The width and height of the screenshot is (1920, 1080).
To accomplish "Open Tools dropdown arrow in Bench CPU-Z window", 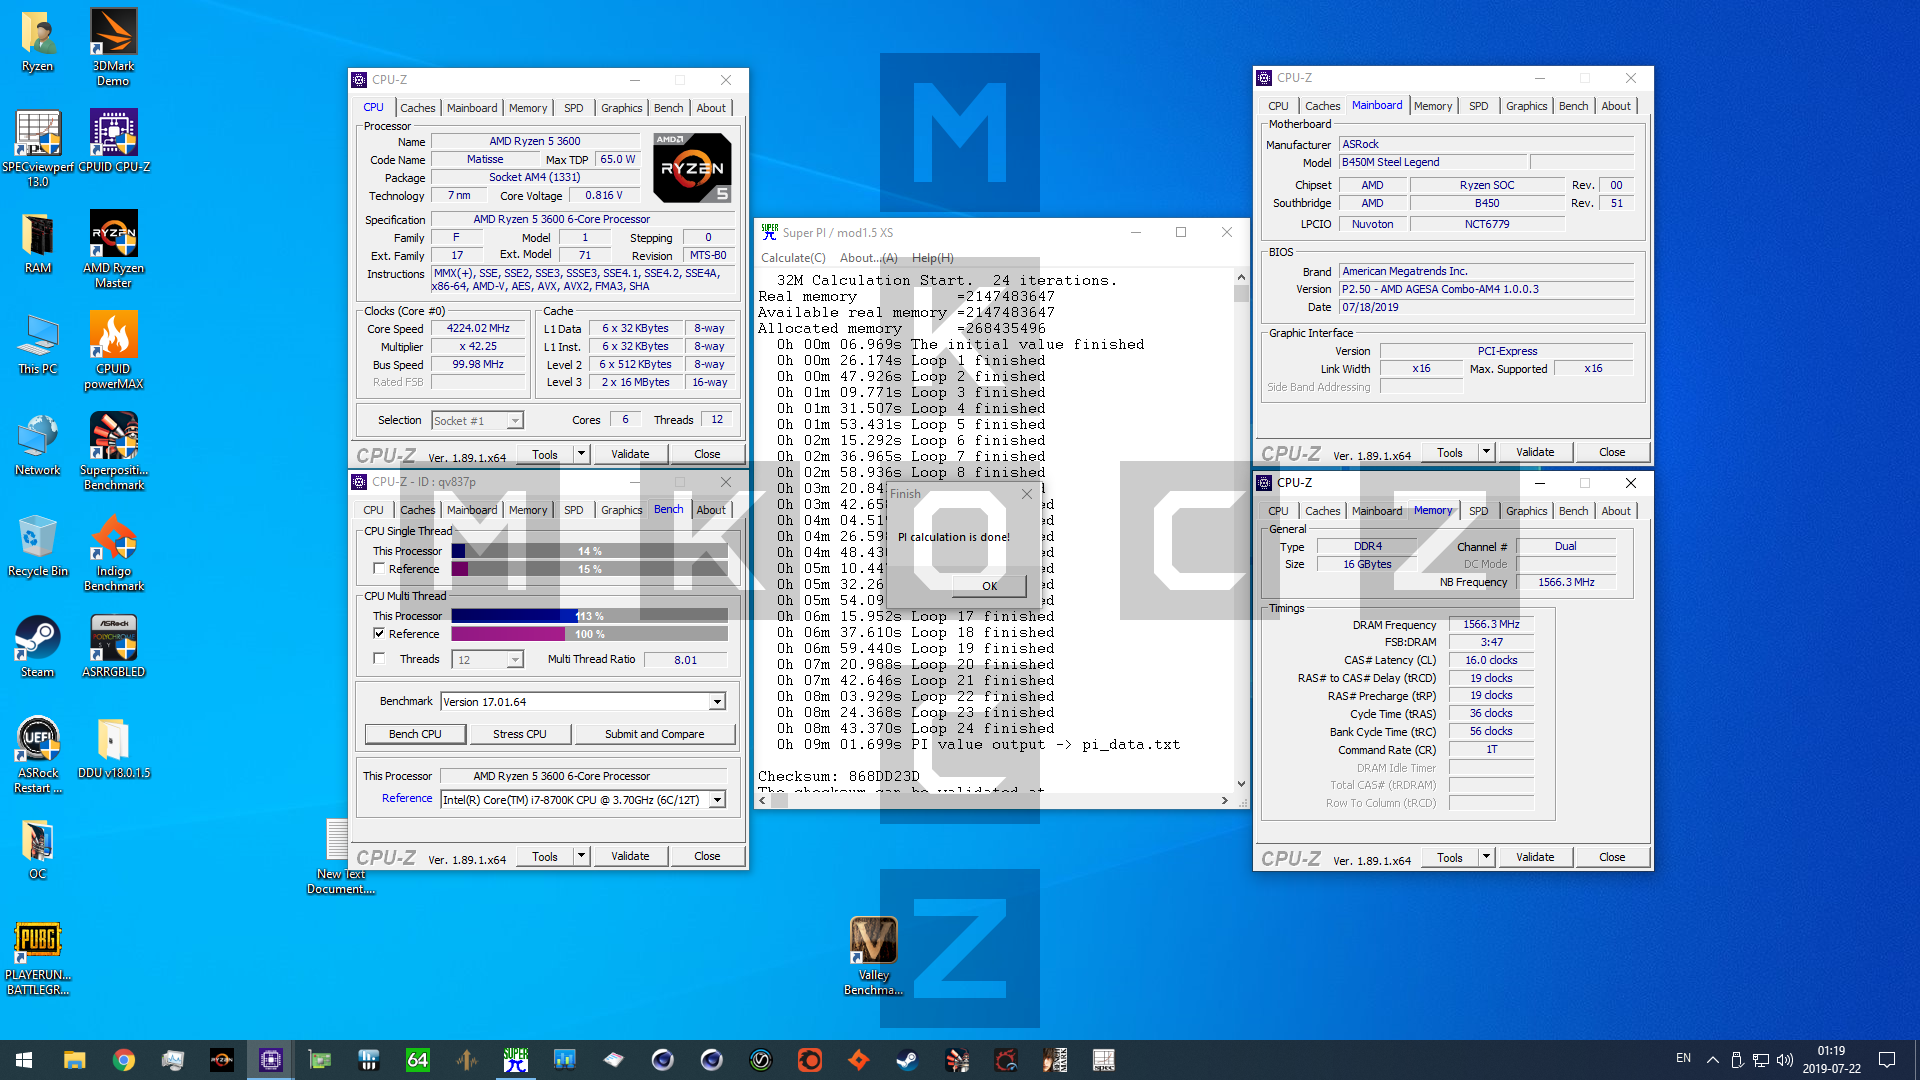I will point(581,856).
